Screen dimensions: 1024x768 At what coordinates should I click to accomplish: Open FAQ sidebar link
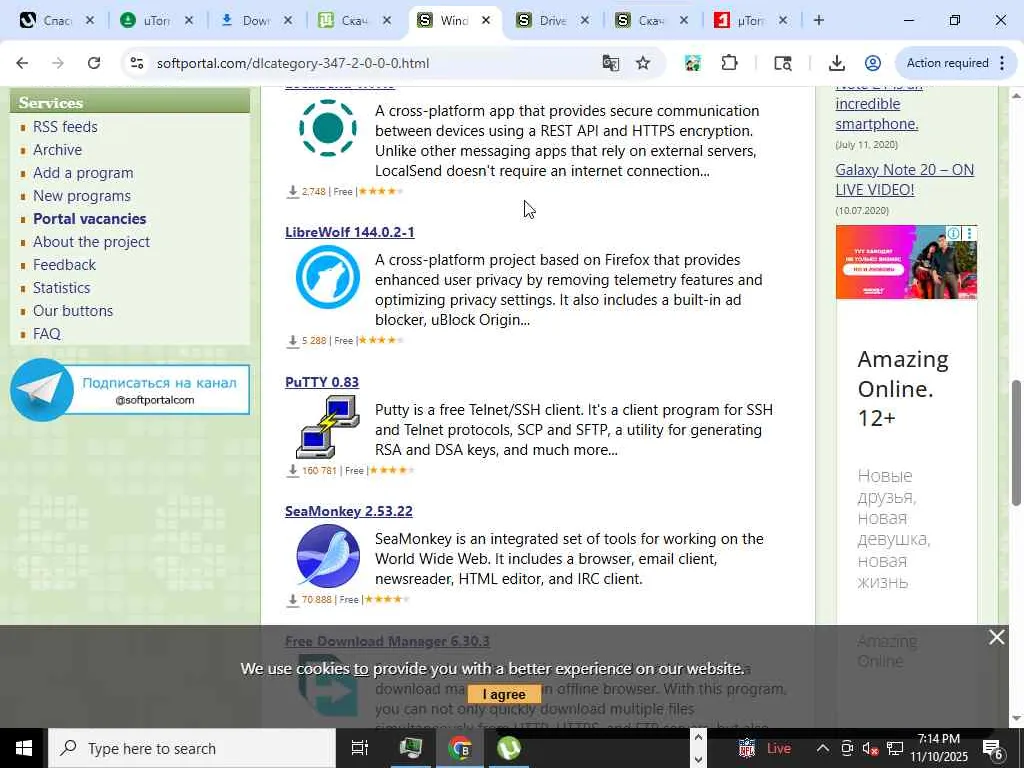pos(47,334)
